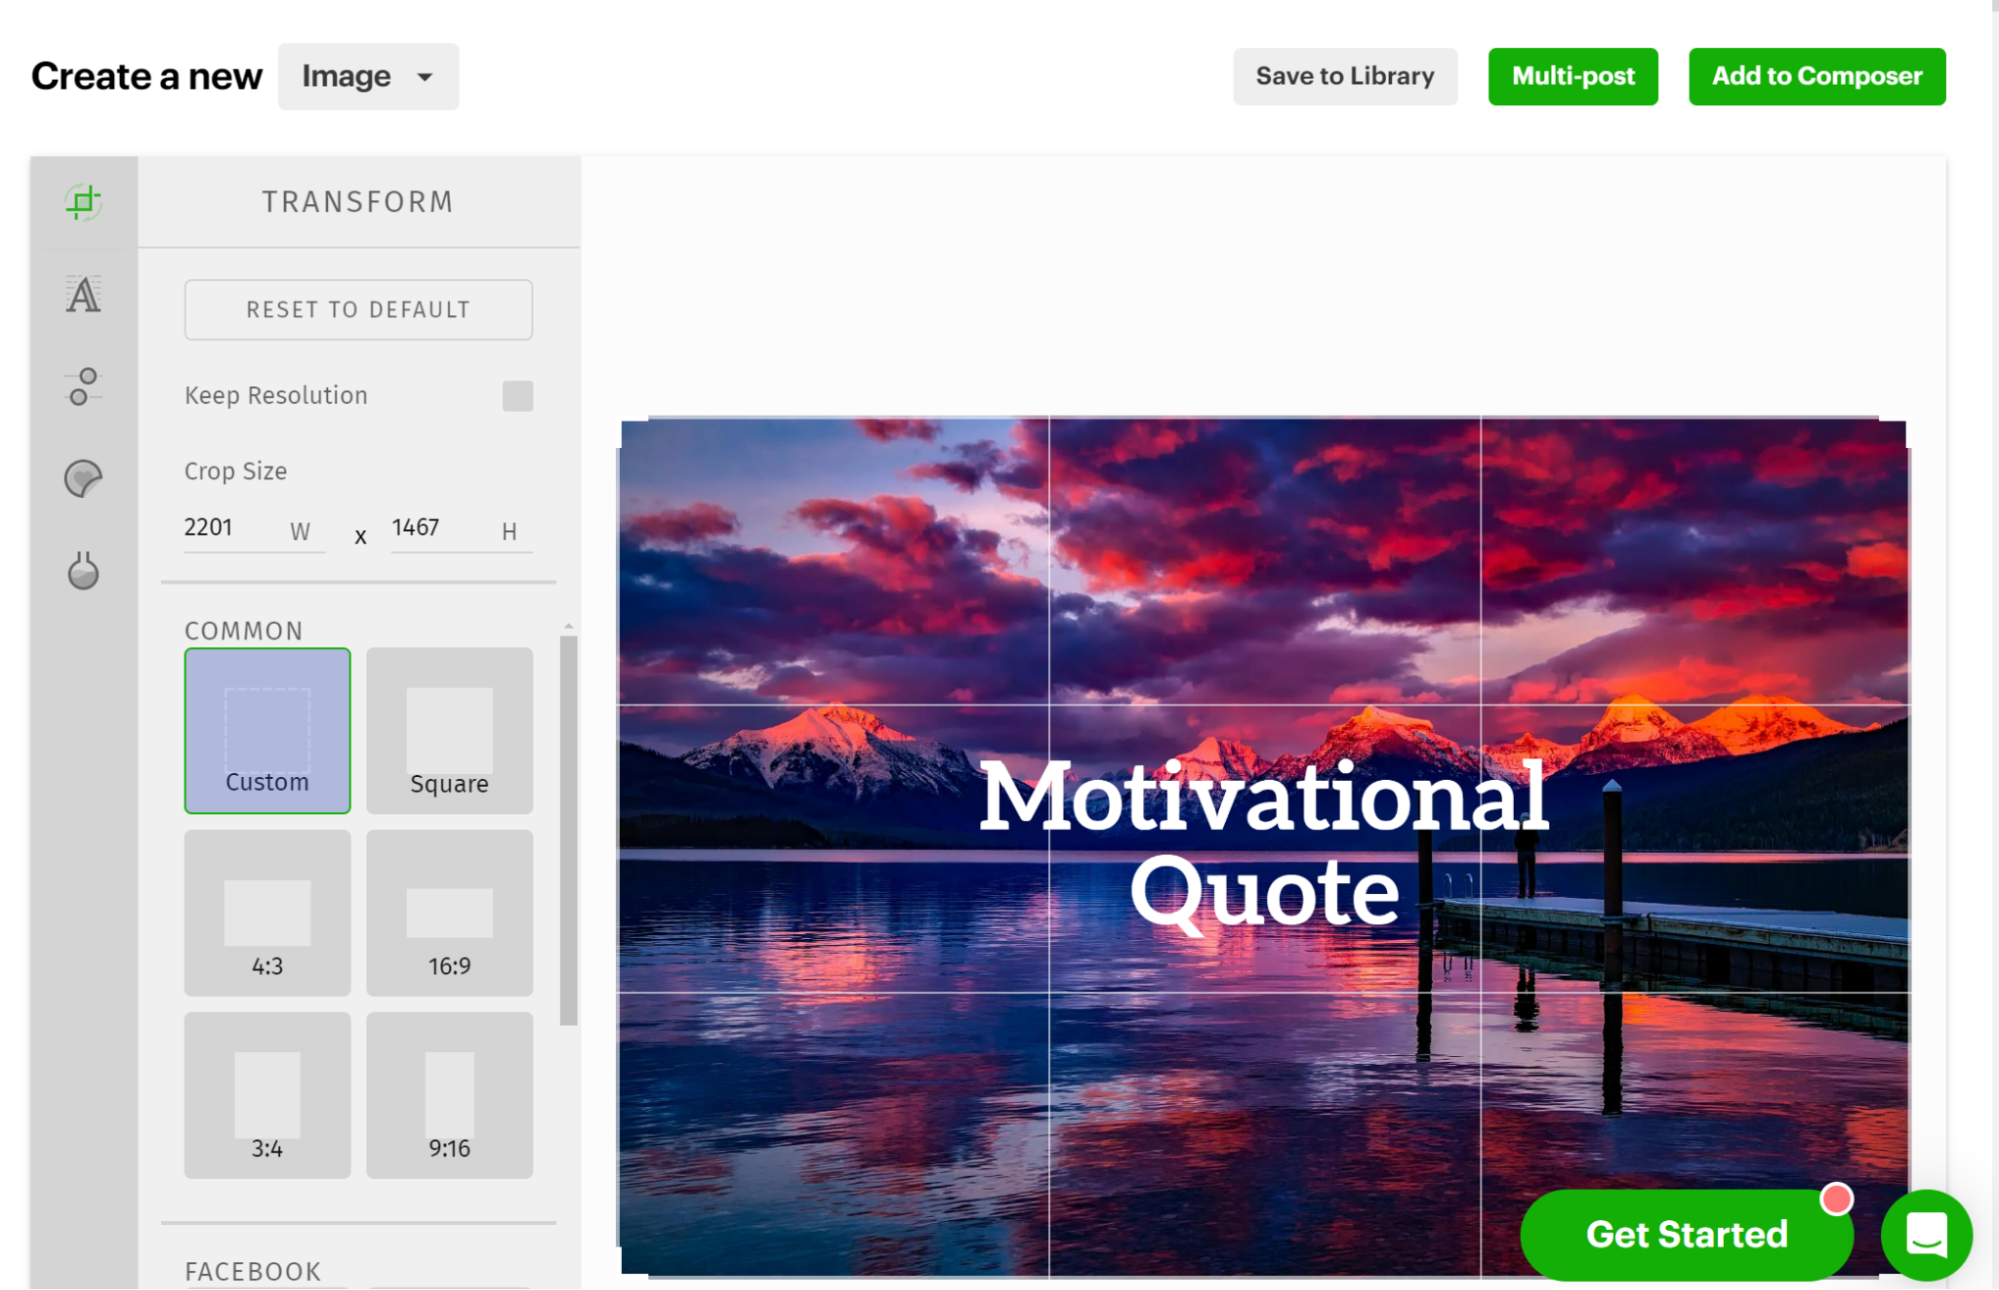1999x1290 pixels.
Task: Select the Transform/Crop tool
Action: tap(83, 203)
